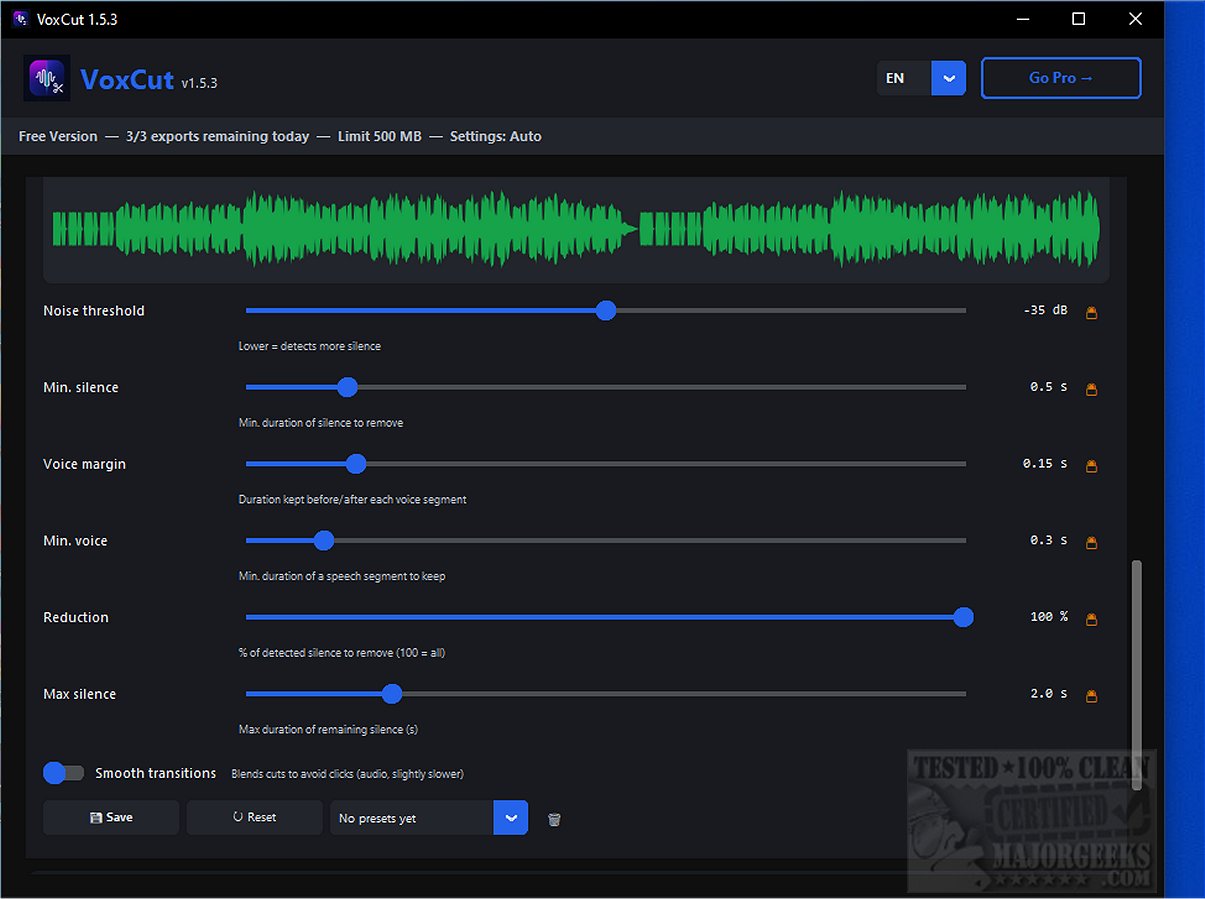Click the 2.0 s value

pos(1049,694)
